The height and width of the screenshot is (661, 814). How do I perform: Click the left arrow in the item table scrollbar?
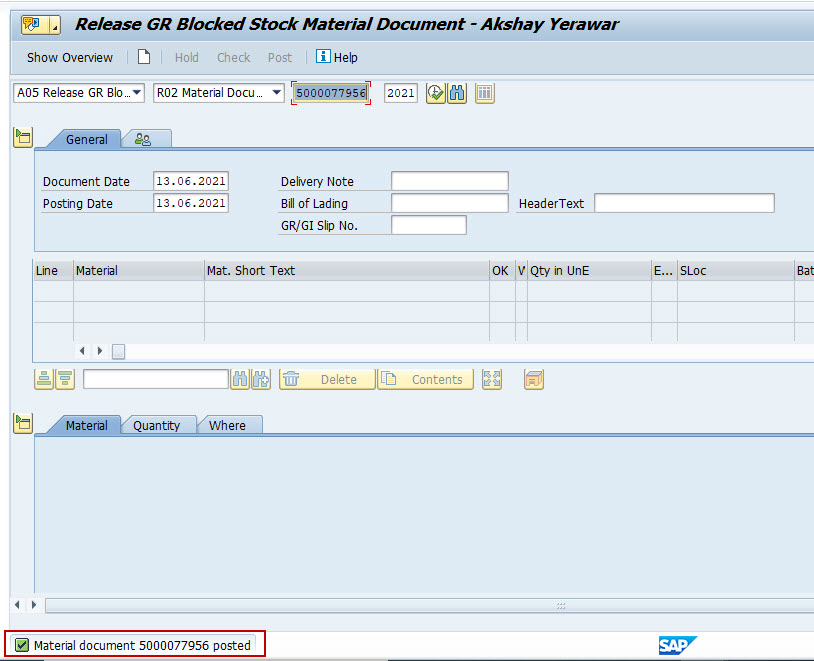(x=82, y=351)
